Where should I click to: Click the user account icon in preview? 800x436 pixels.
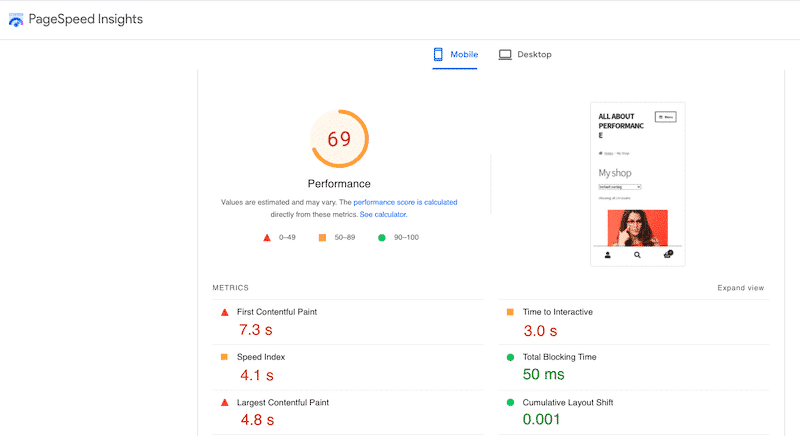608,255
